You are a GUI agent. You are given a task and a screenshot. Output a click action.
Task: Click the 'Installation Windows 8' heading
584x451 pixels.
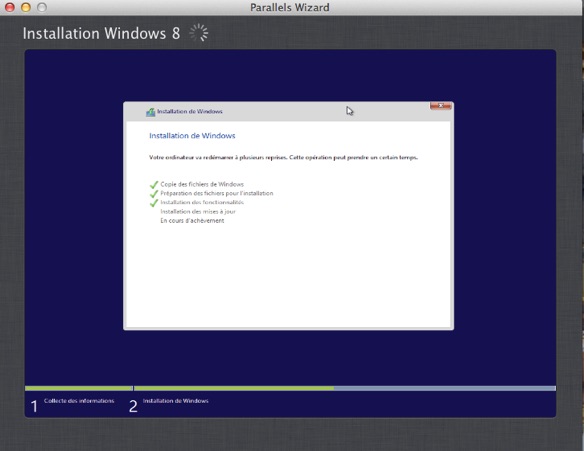pyautogui.click(x=101, y=33)
